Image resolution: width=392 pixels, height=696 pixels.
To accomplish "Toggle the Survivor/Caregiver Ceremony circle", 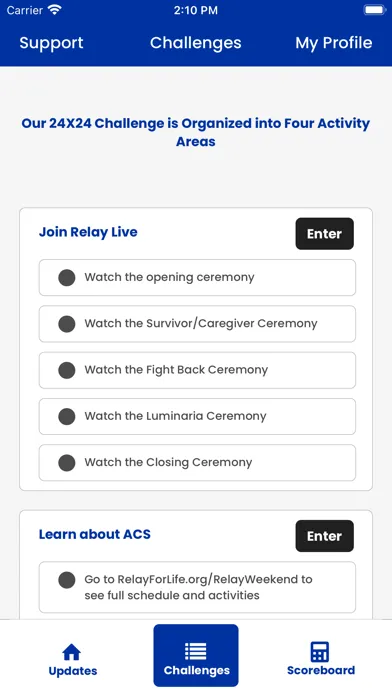I will click(x=67, y=324).
